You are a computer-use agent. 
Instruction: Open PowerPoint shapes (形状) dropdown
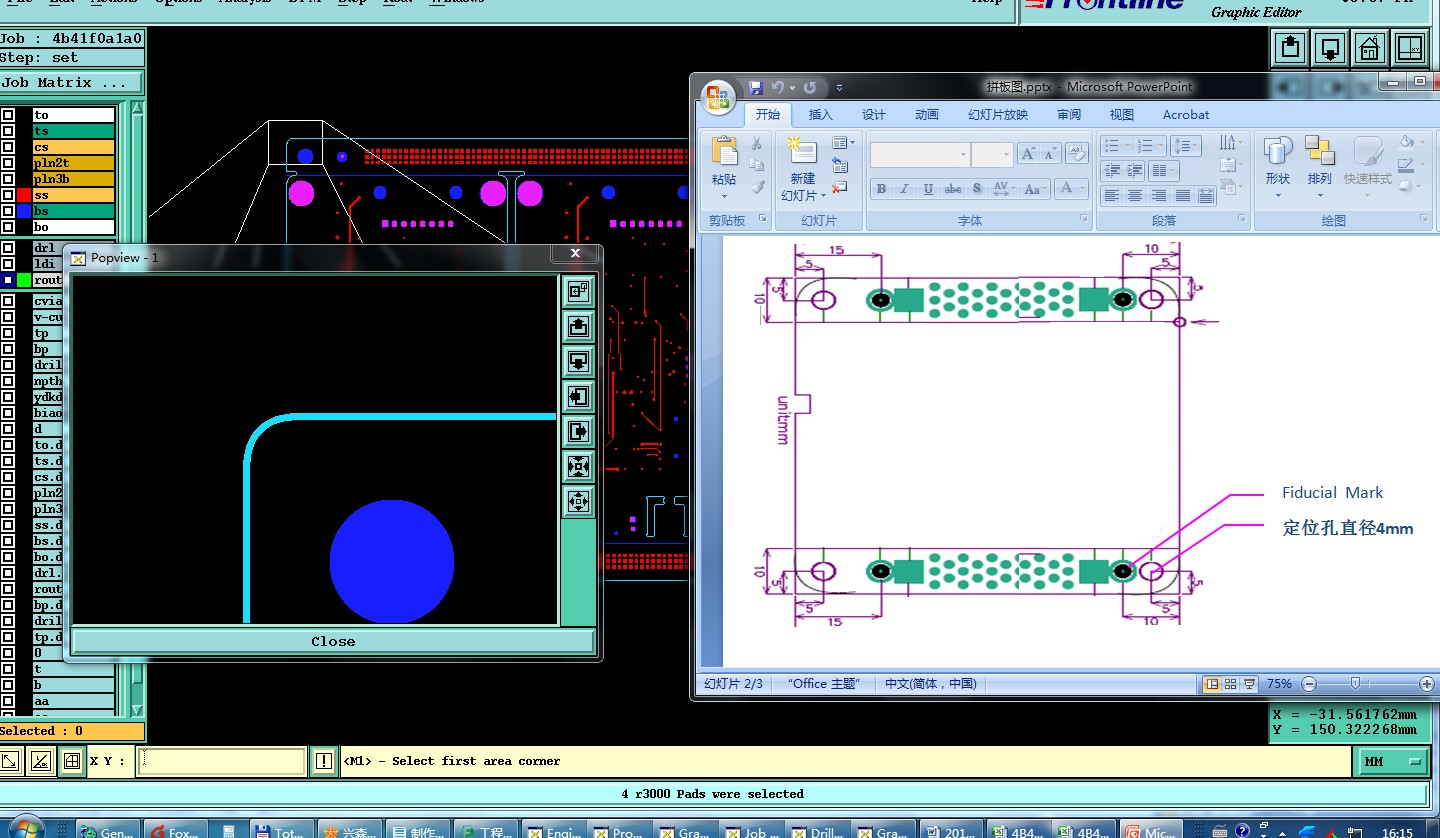tap(1278, 167)
